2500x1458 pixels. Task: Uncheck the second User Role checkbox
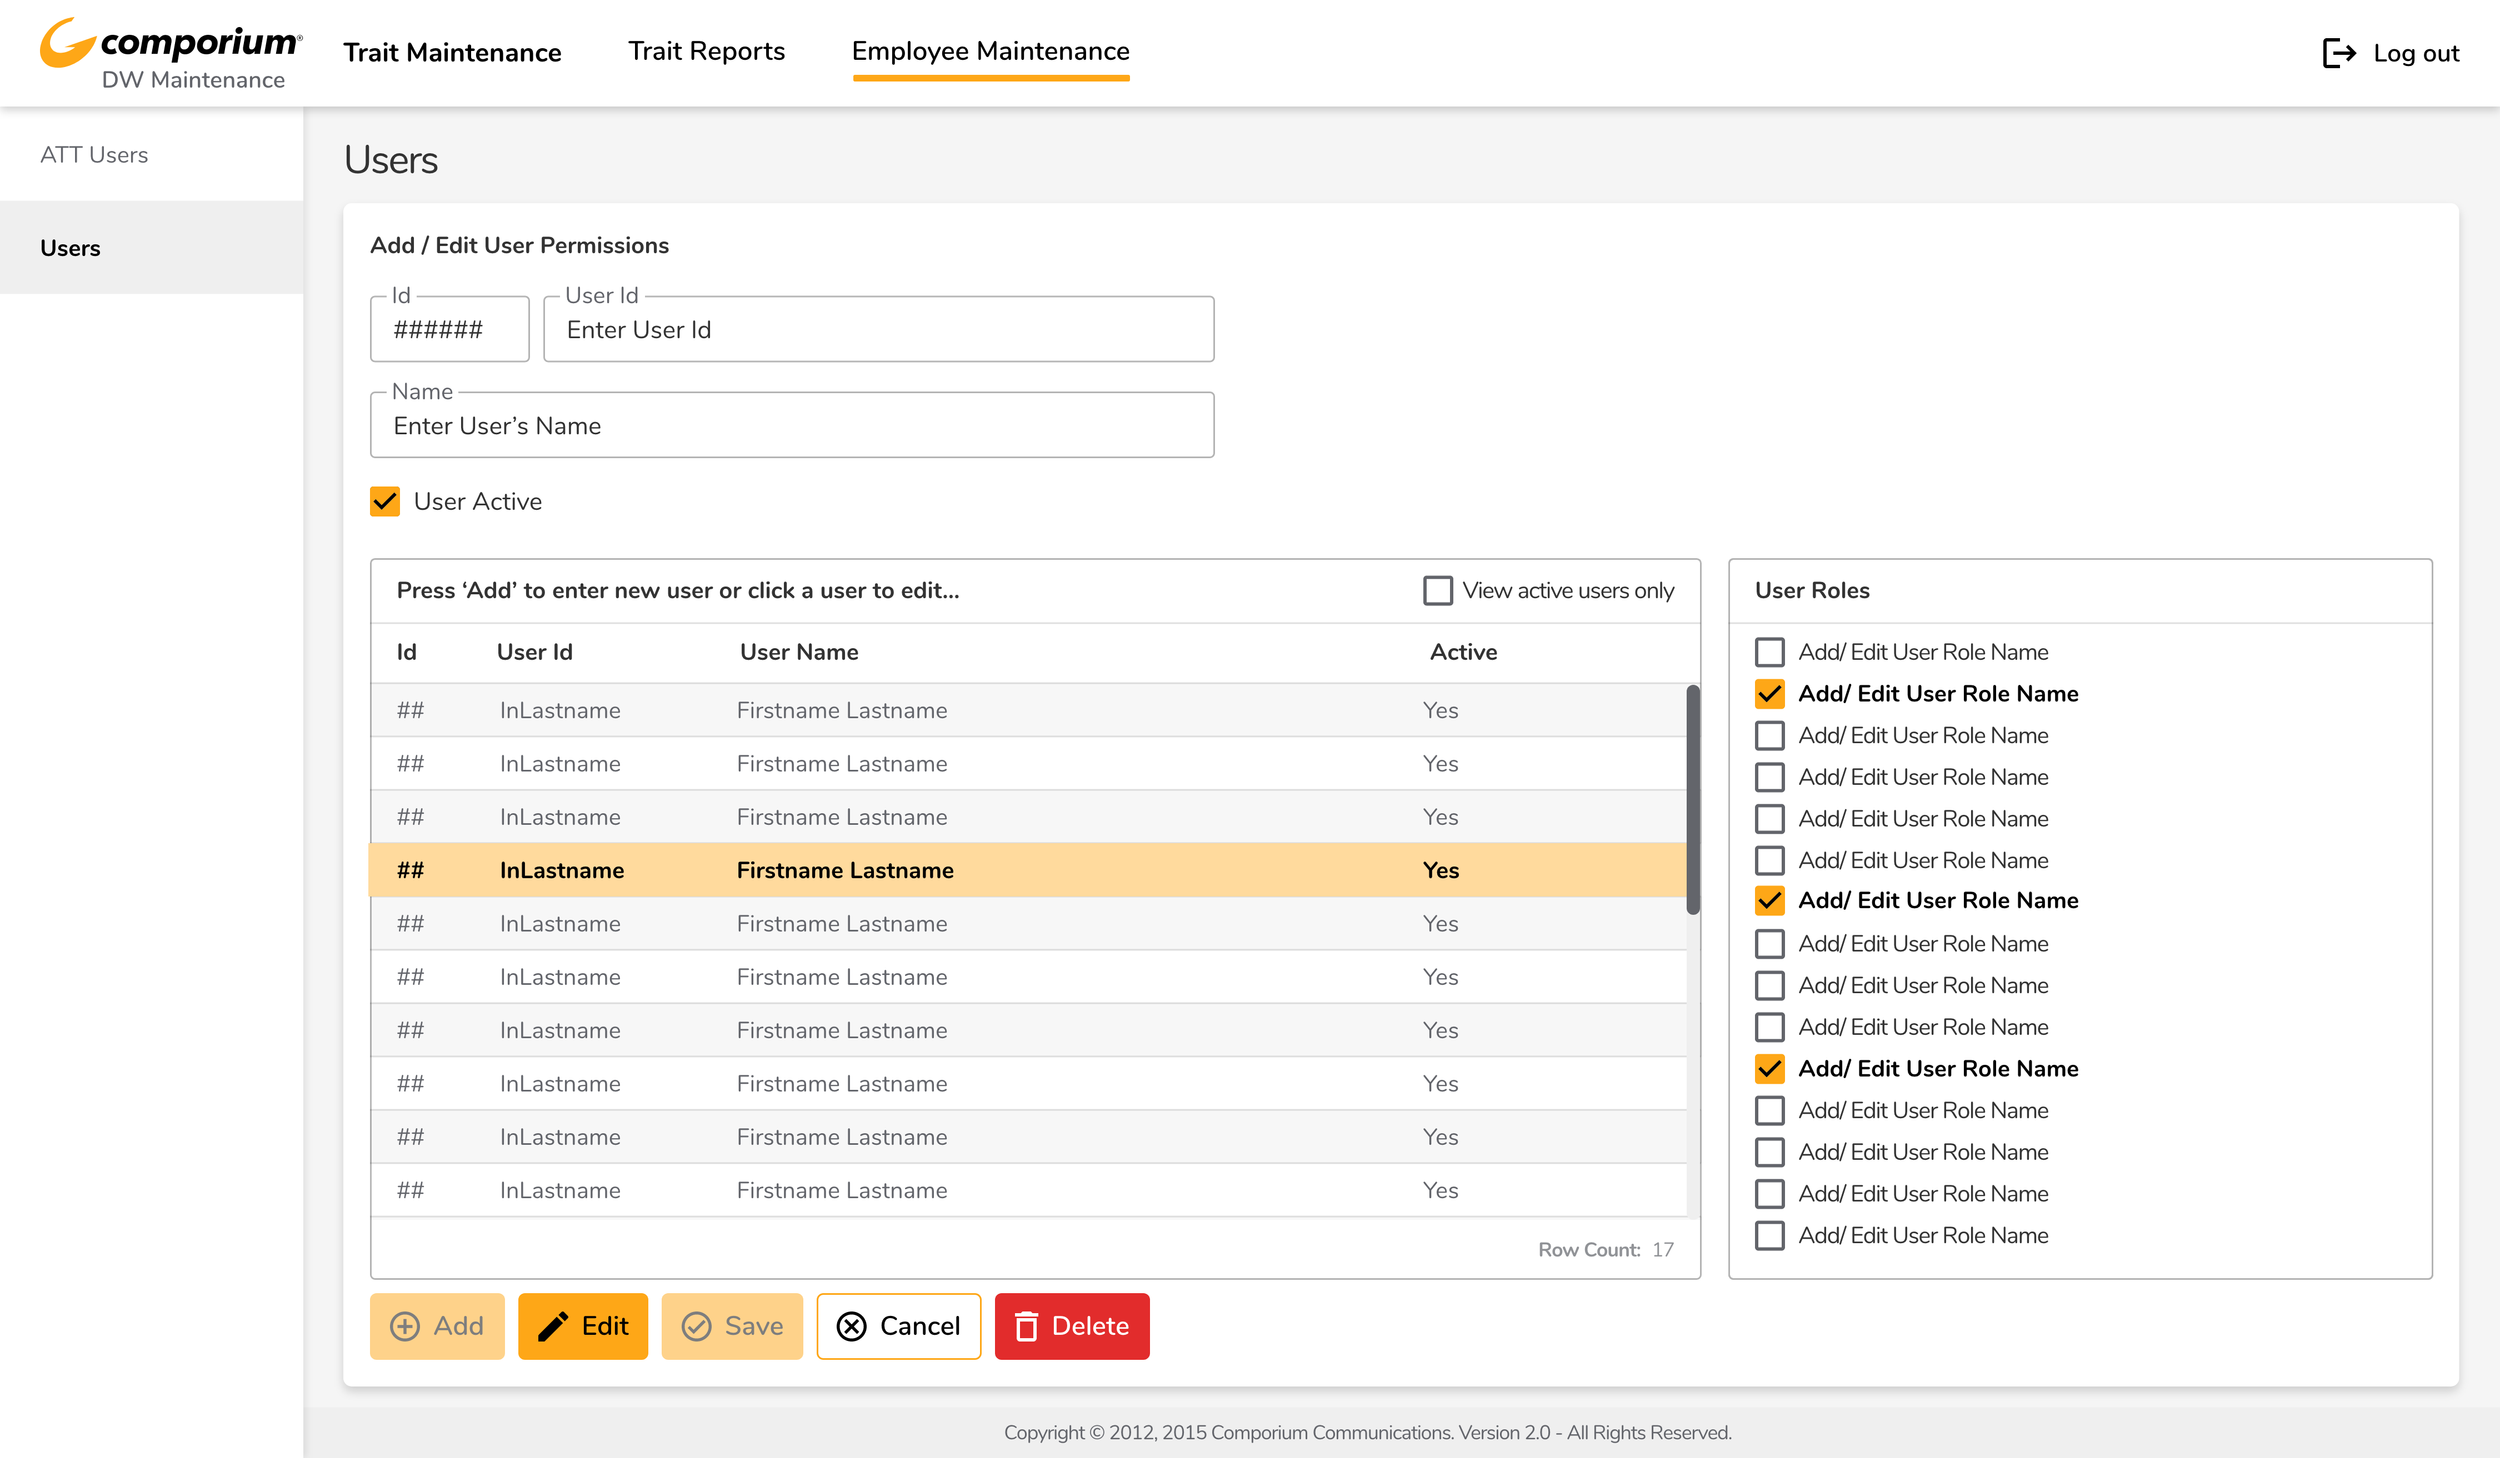point(1769,693)
